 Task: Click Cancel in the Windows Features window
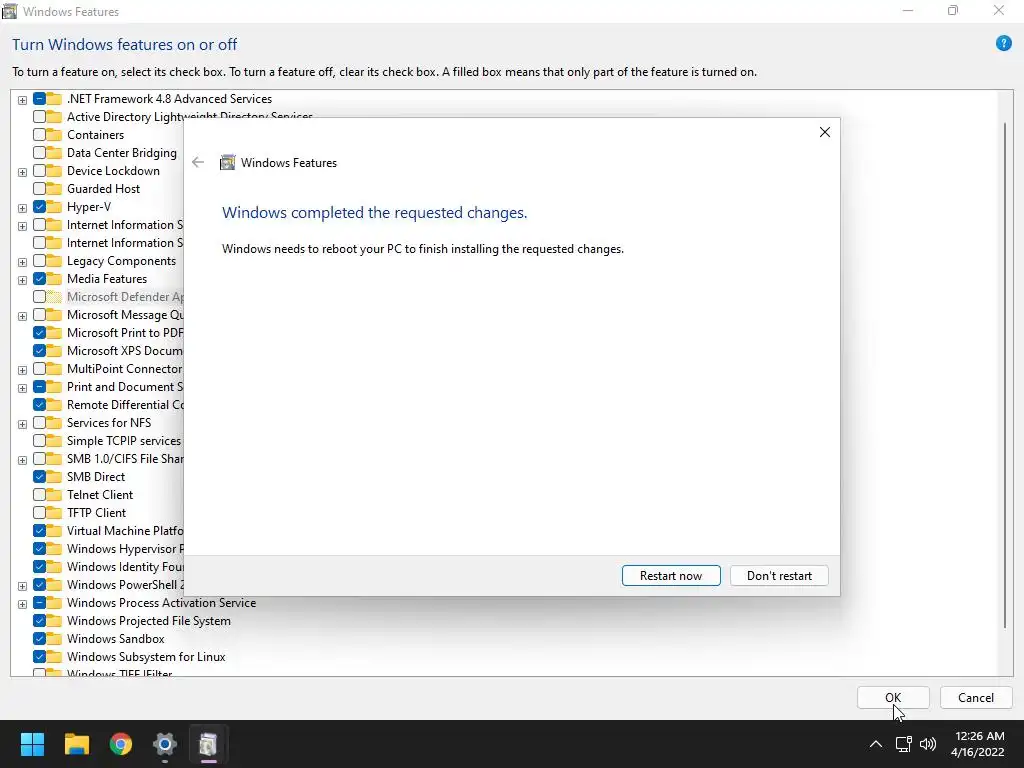976,697
